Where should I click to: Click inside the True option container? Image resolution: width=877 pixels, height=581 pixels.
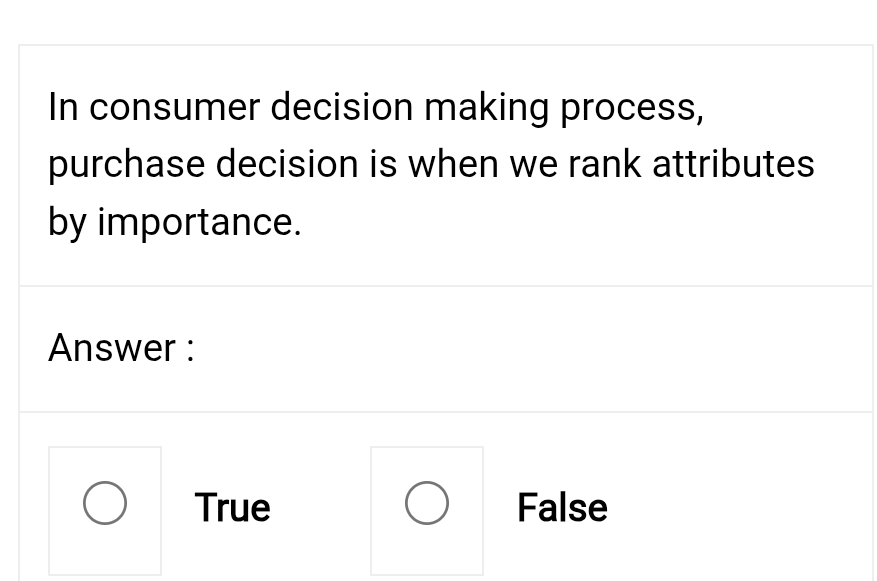(x=104, y=510)
